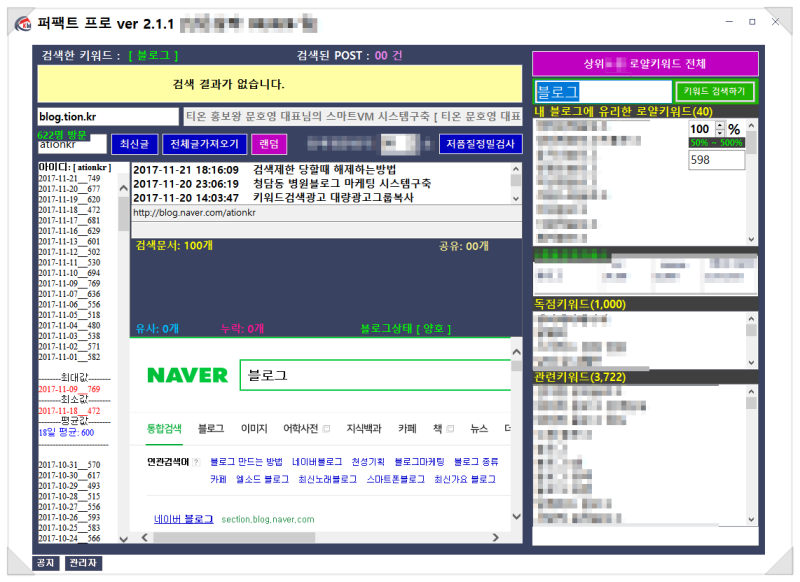Open the 네이버 블로그 result link
Screen dimensions: 800x582
(183, 519)
